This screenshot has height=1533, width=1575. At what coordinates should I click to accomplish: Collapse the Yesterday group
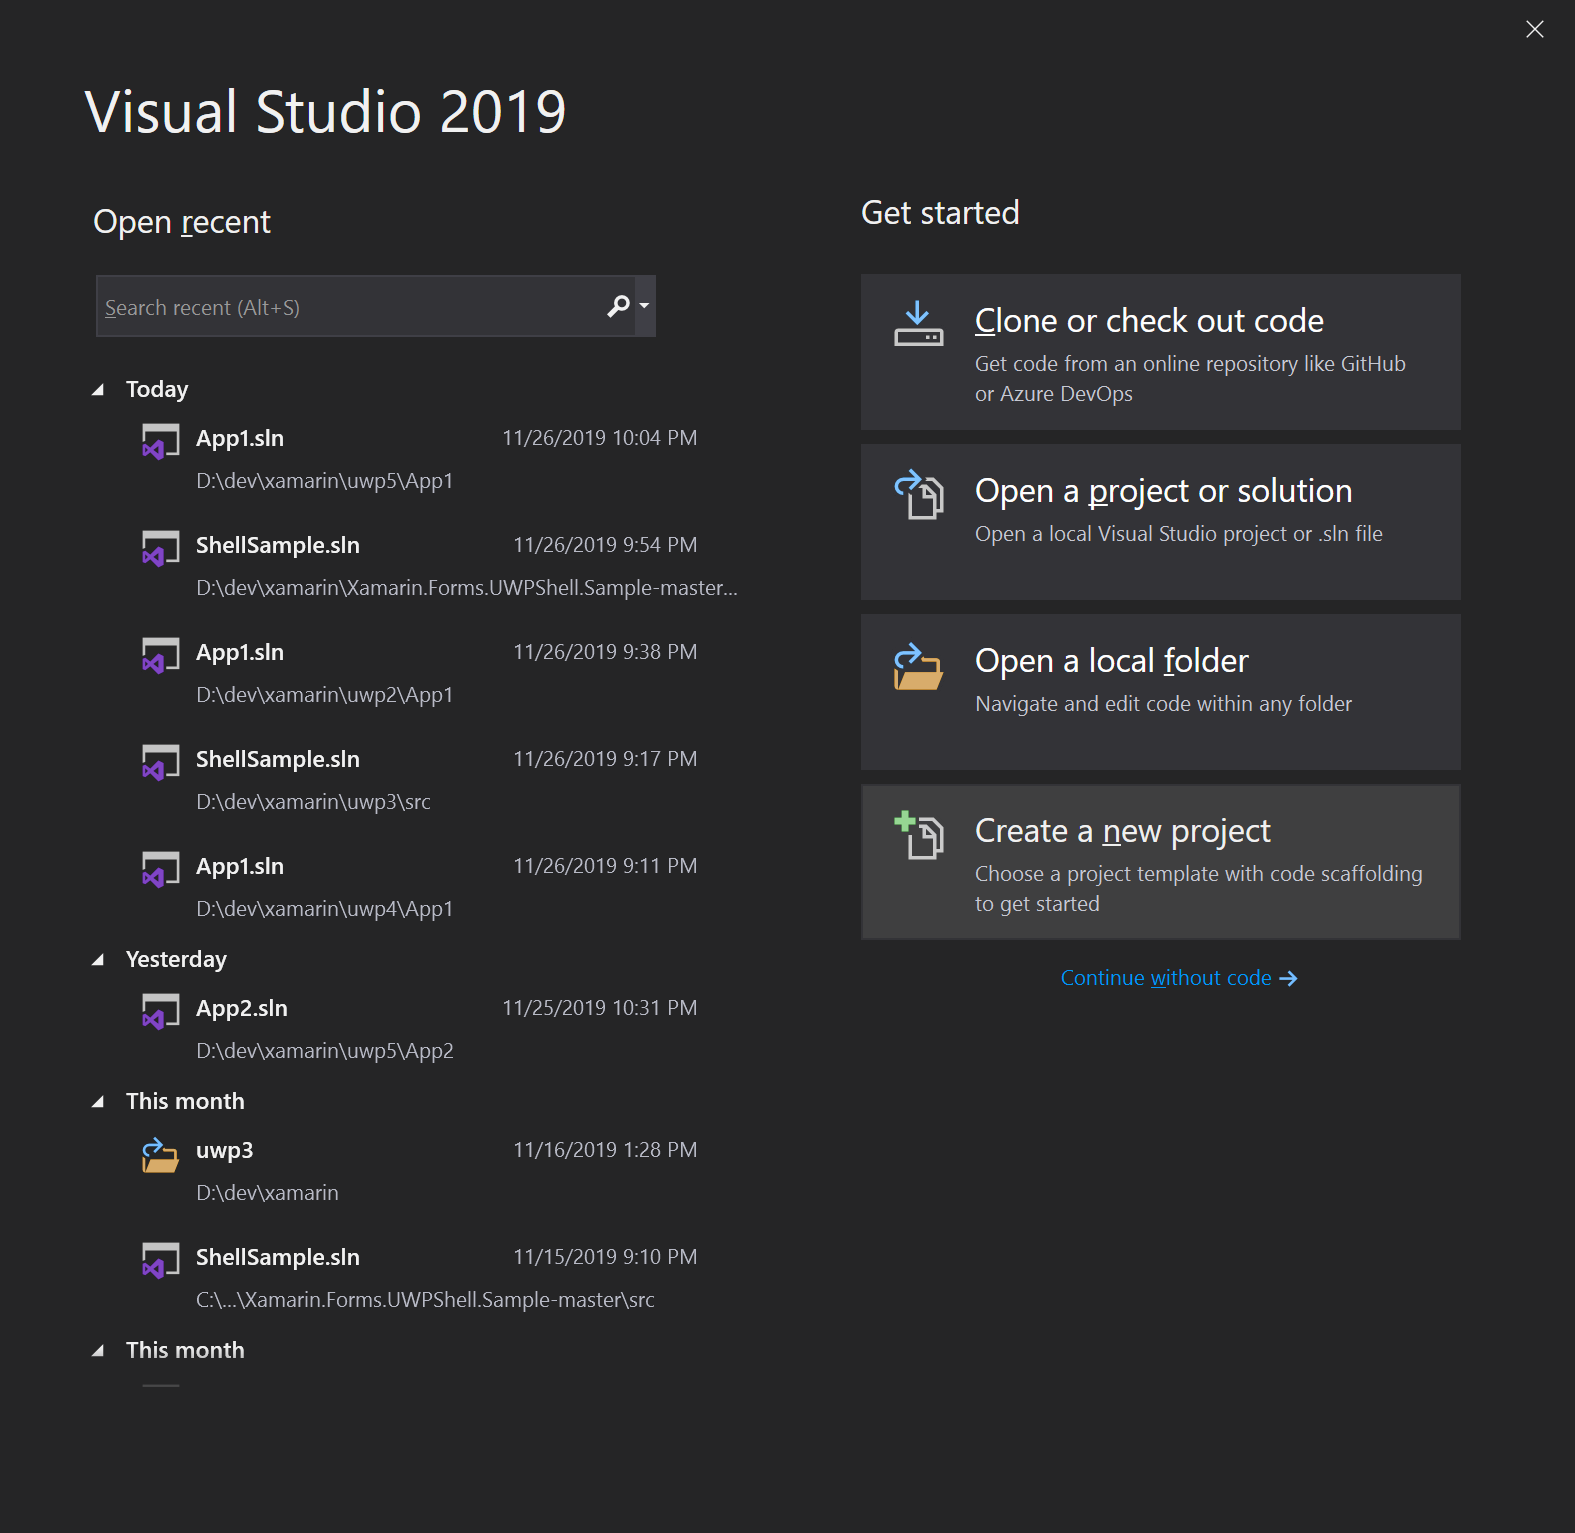point(98,960)
